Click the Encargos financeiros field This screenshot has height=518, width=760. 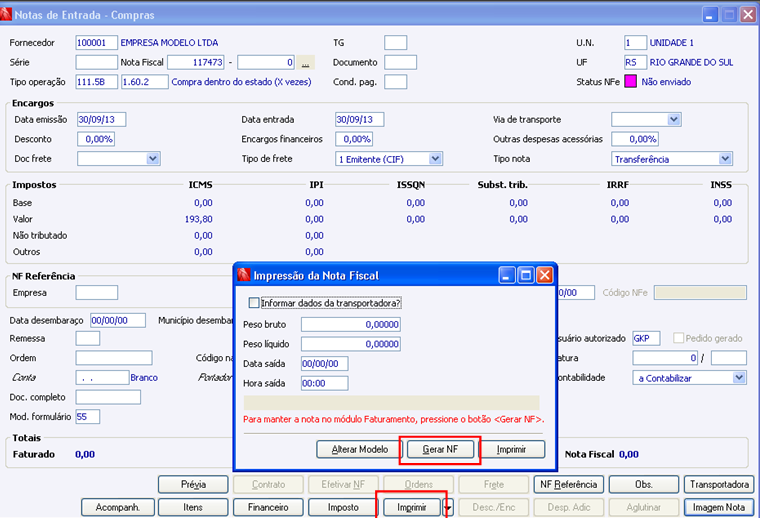[x=354, y=139]
